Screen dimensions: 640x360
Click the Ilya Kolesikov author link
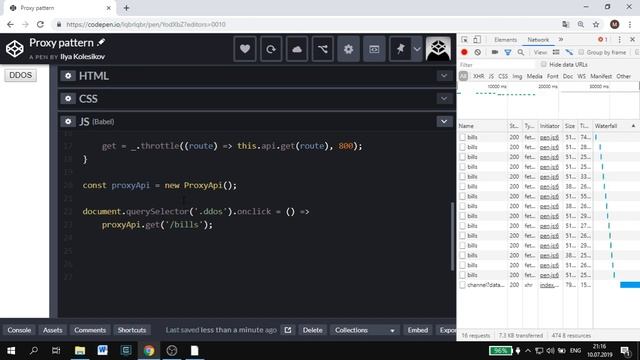(x=82, y=57)
